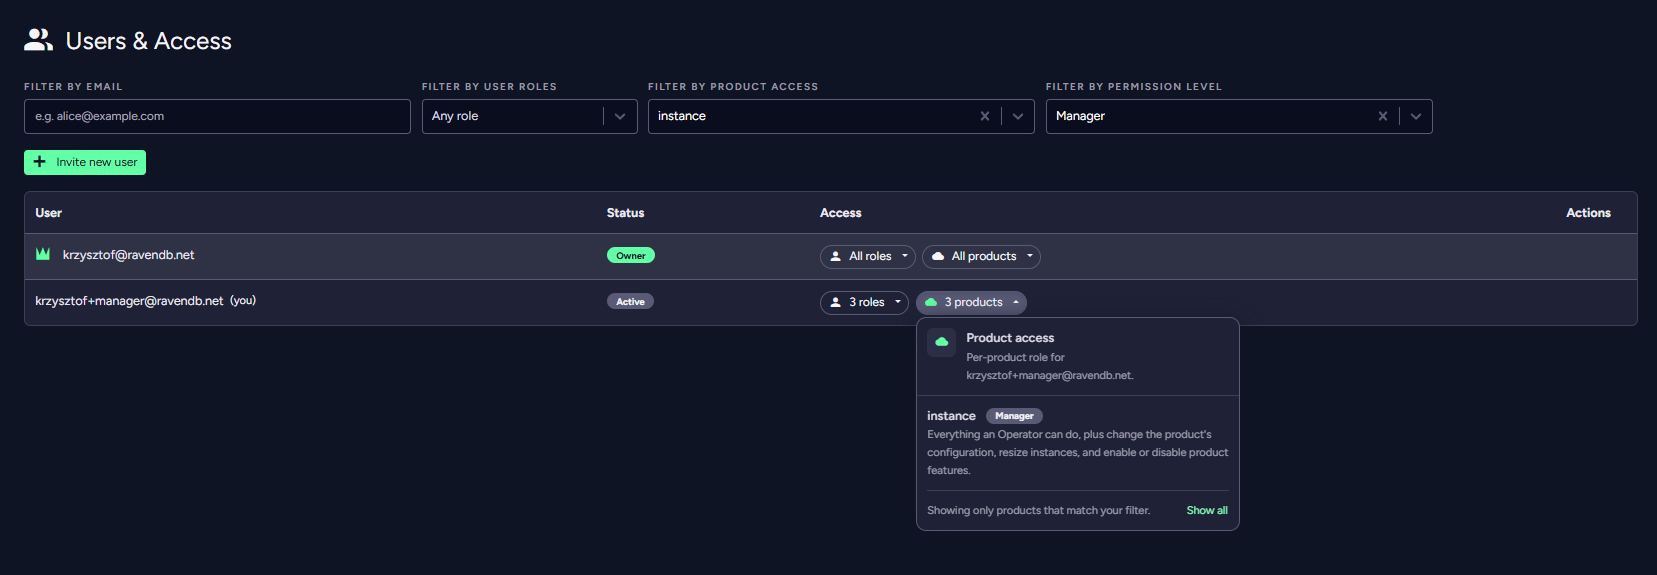Click the Active status badge

630,301
